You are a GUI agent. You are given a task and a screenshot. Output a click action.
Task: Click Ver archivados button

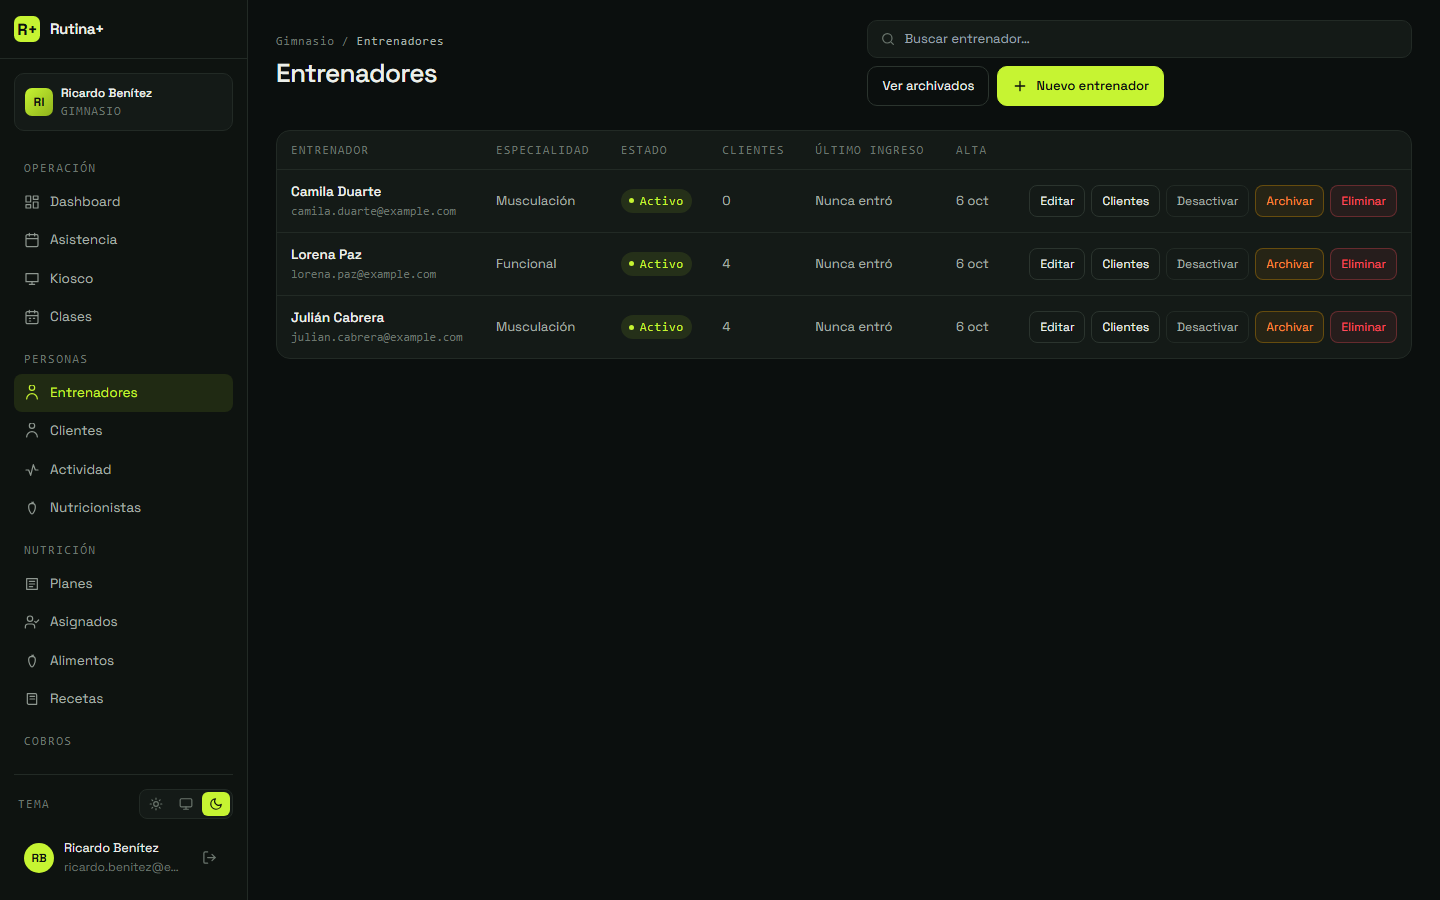pyautogui.click(x=928, y=86)
